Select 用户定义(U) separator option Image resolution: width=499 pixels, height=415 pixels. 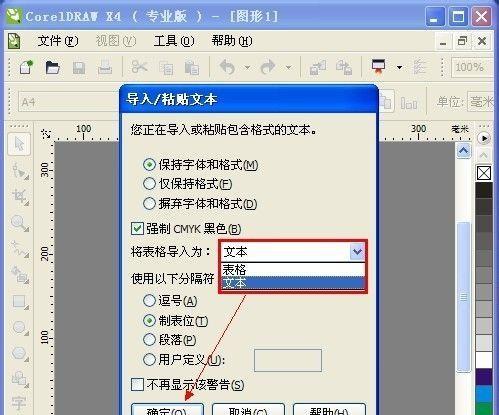[184, 359]
